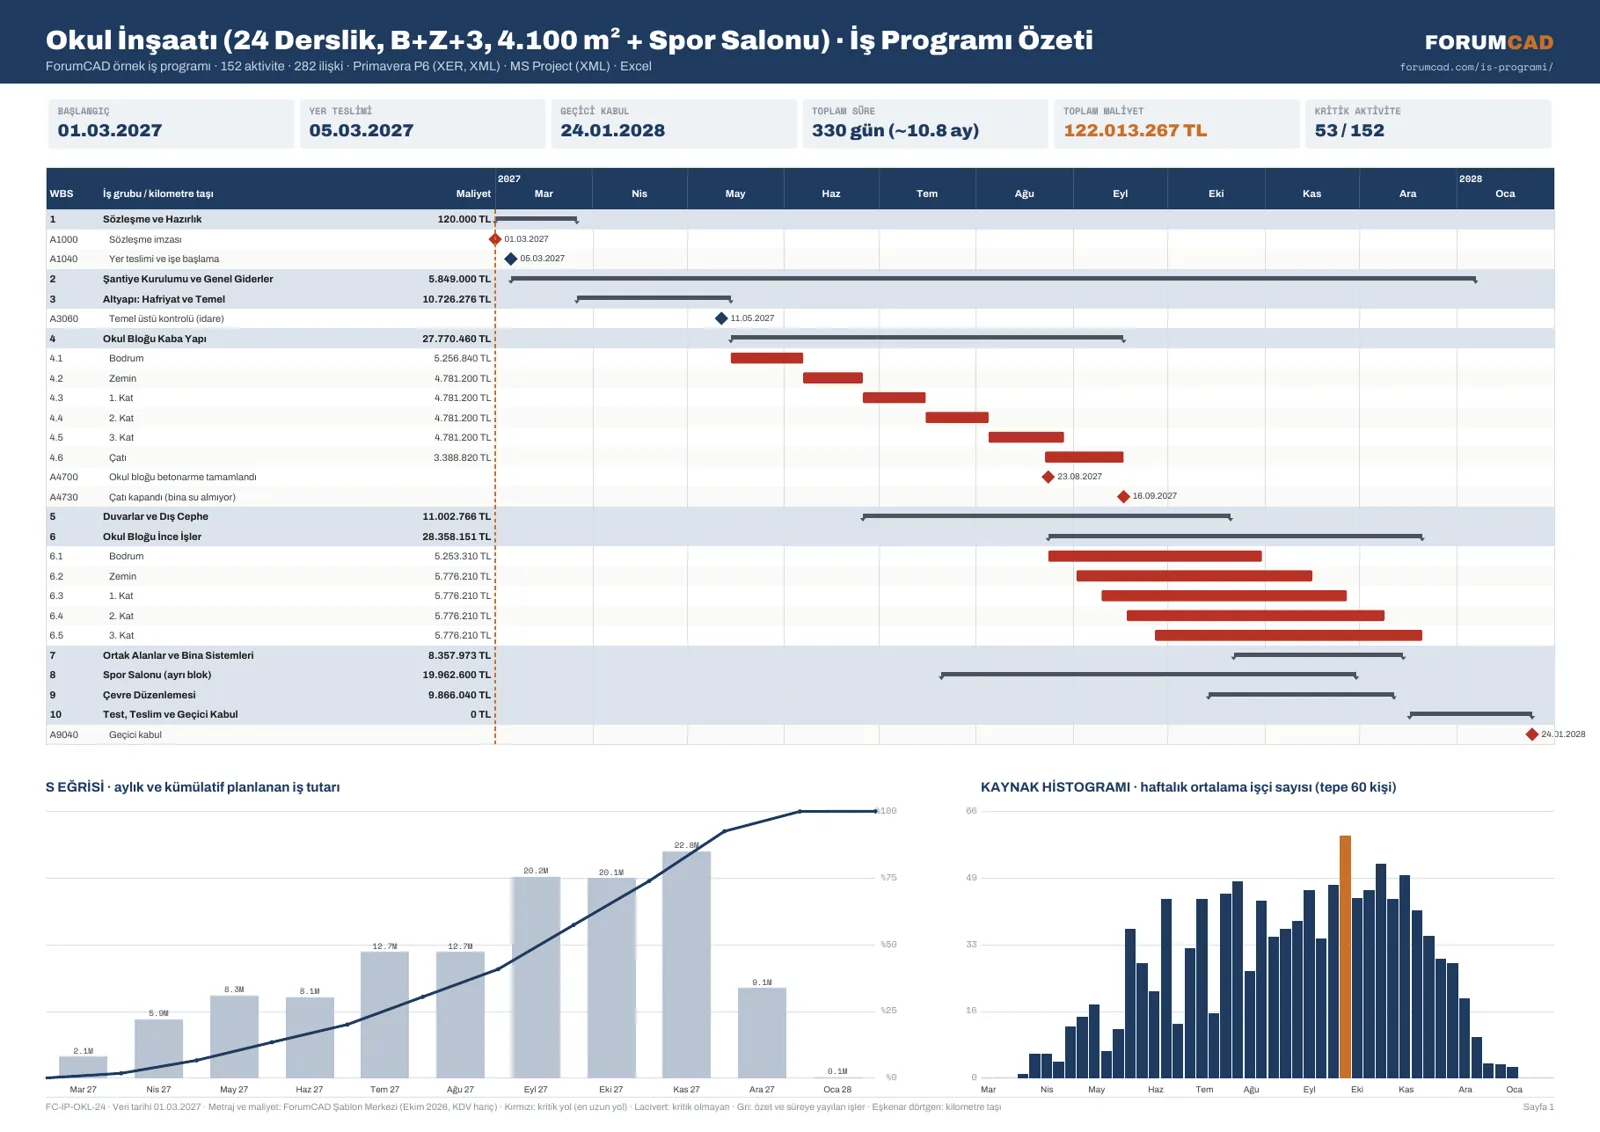Image resolution: width=1600 pixels, height=1132 pixels.
Task: Click the red Gantt bar for 4.6 Çatı
Action: pos(1084,457)
